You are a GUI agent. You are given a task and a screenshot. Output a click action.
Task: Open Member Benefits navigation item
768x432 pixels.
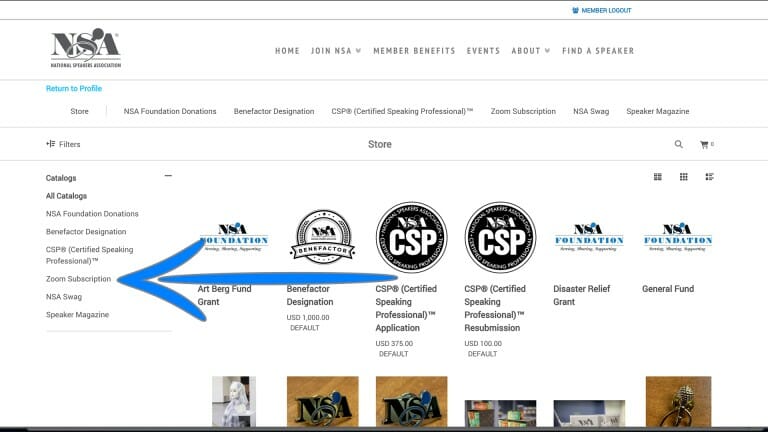point(414,51)
